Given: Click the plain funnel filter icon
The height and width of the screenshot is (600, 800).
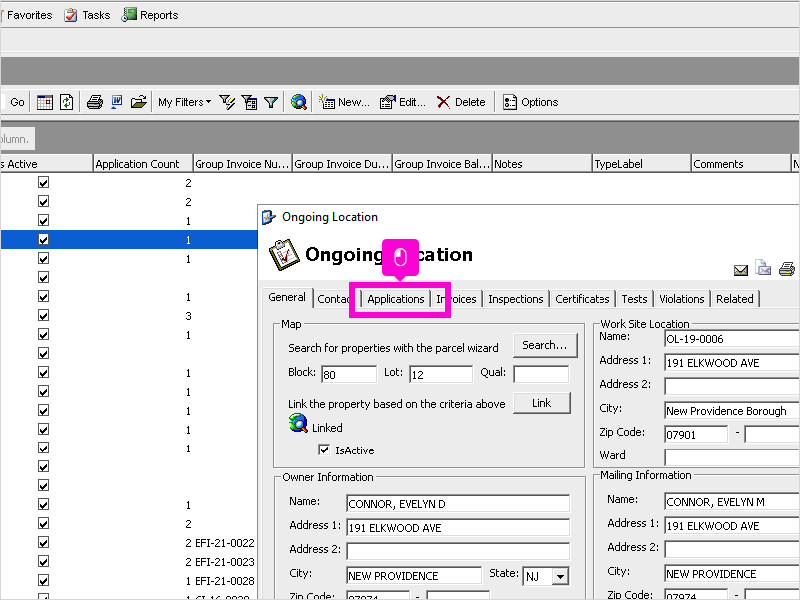Looking at the screenshot, I should 271,103.
